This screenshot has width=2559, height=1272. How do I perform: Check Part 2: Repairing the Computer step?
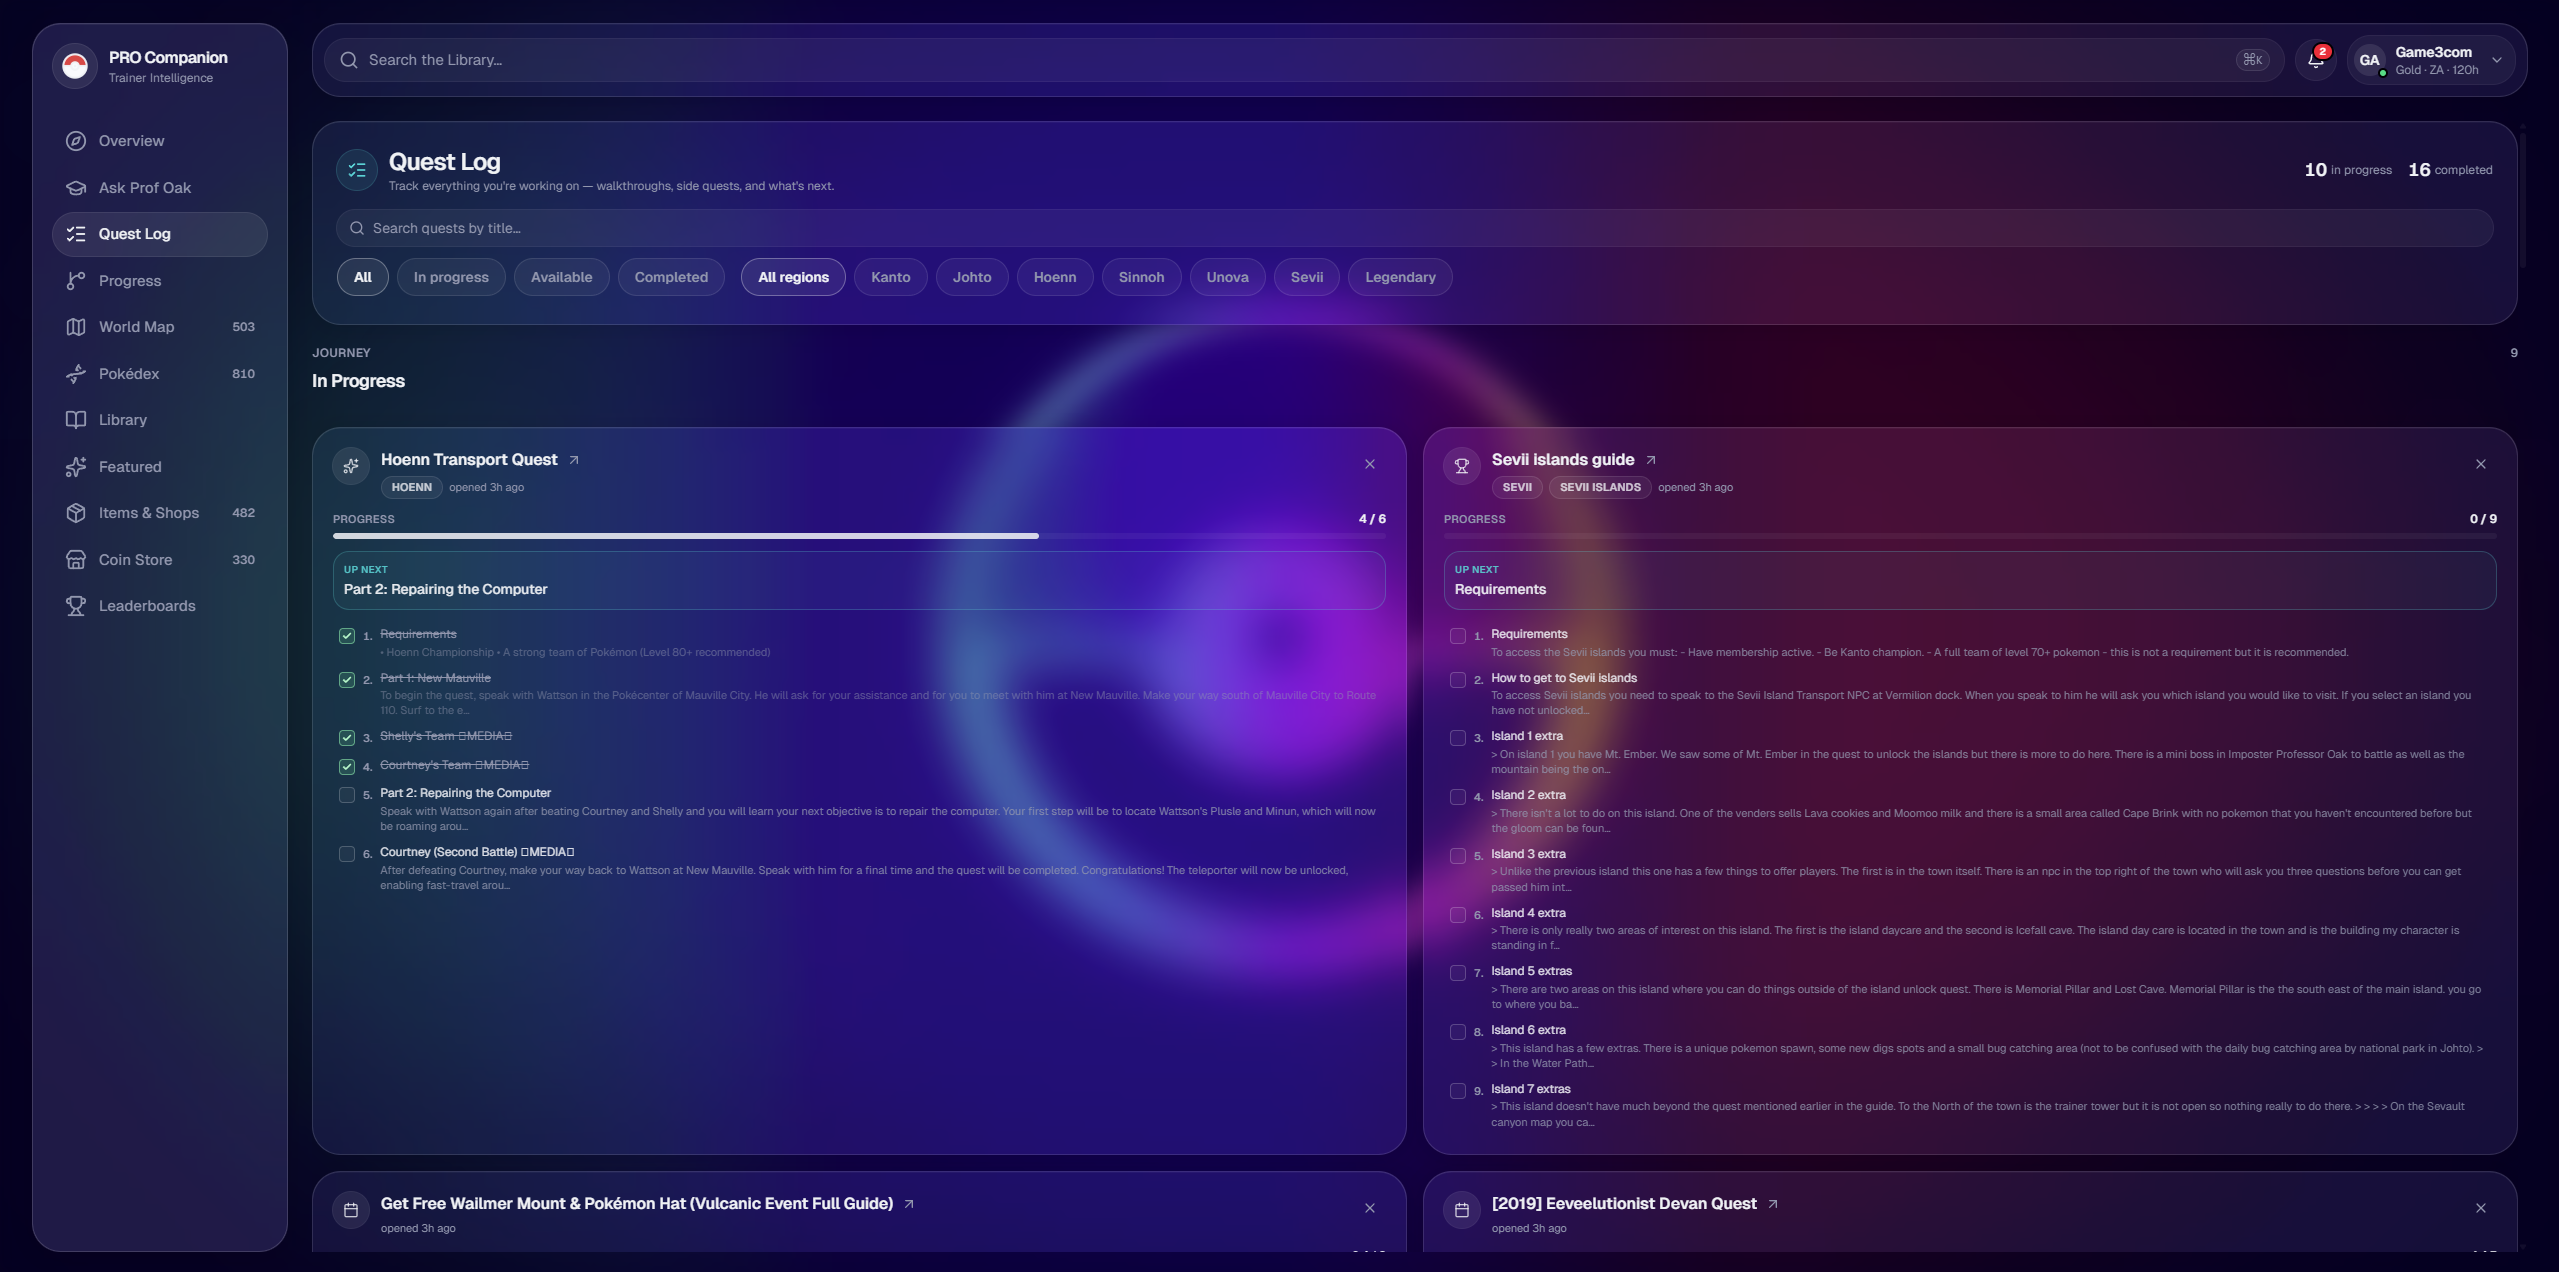347,795
